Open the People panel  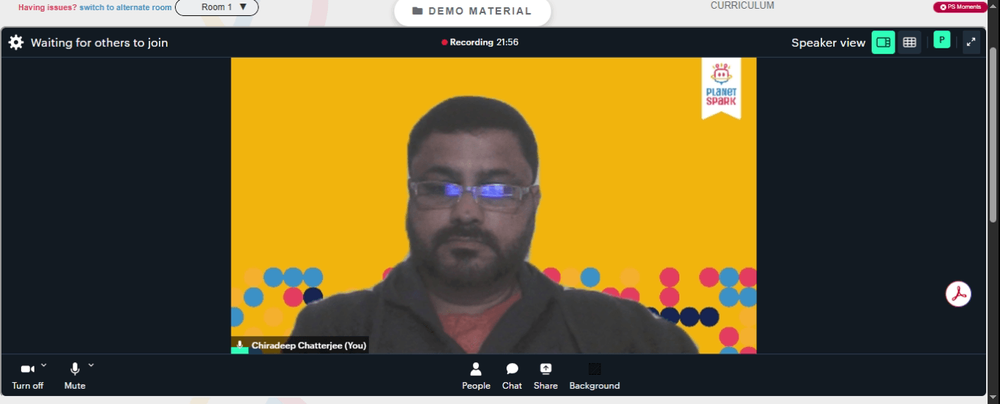[x=476, y=377]
